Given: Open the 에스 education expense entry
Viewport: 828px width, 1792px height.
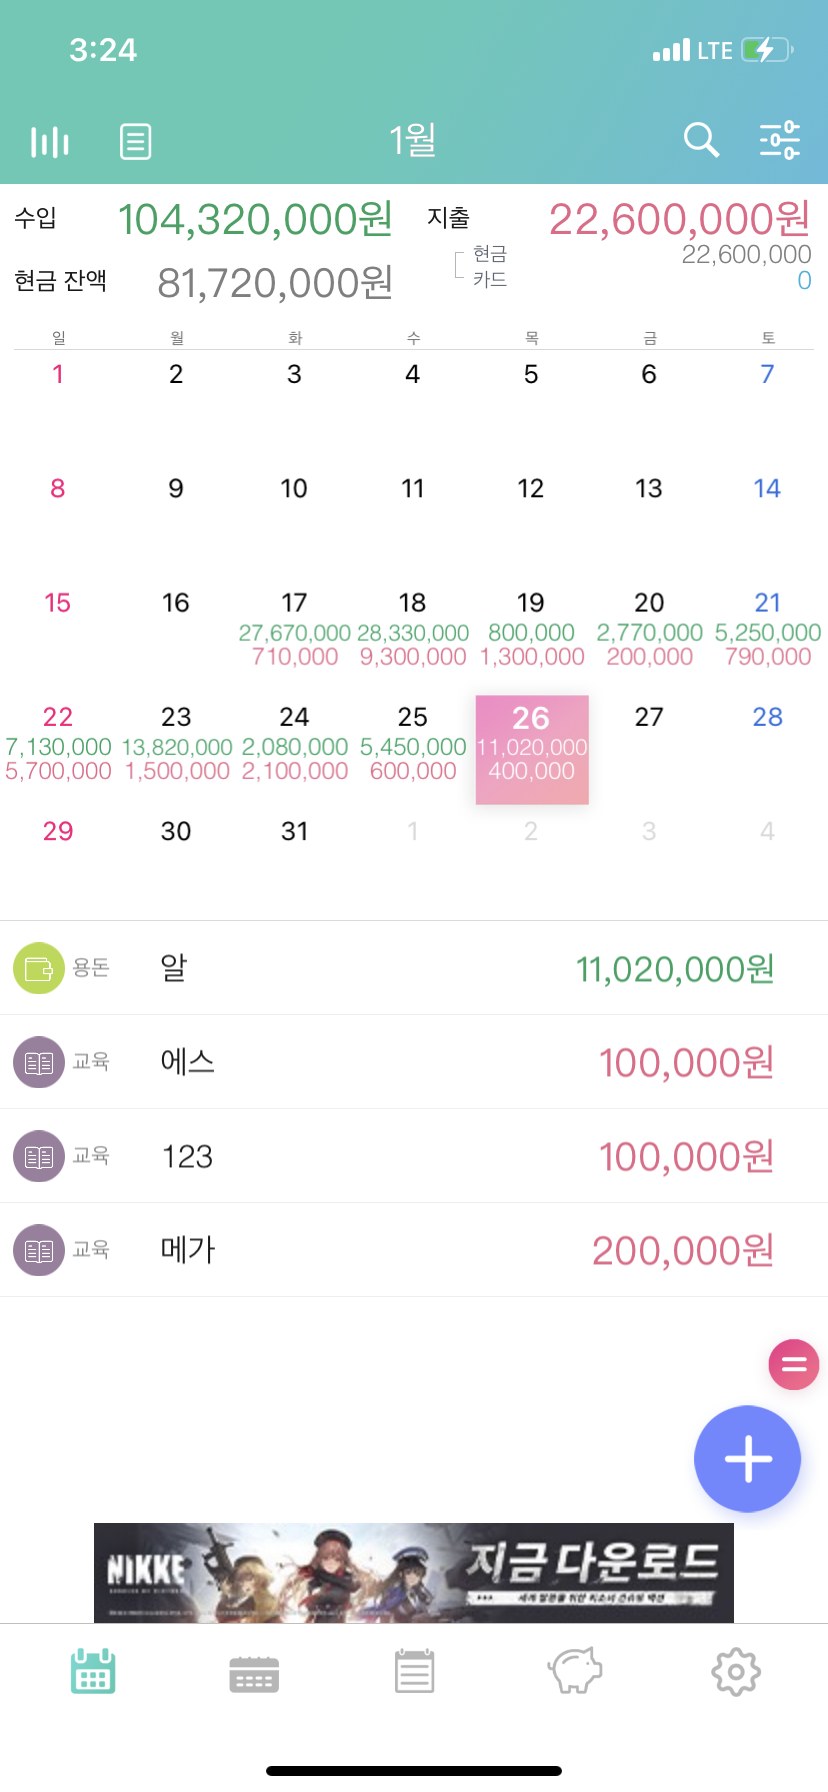Looking at the screenshot, I should tap(414, 1062).
